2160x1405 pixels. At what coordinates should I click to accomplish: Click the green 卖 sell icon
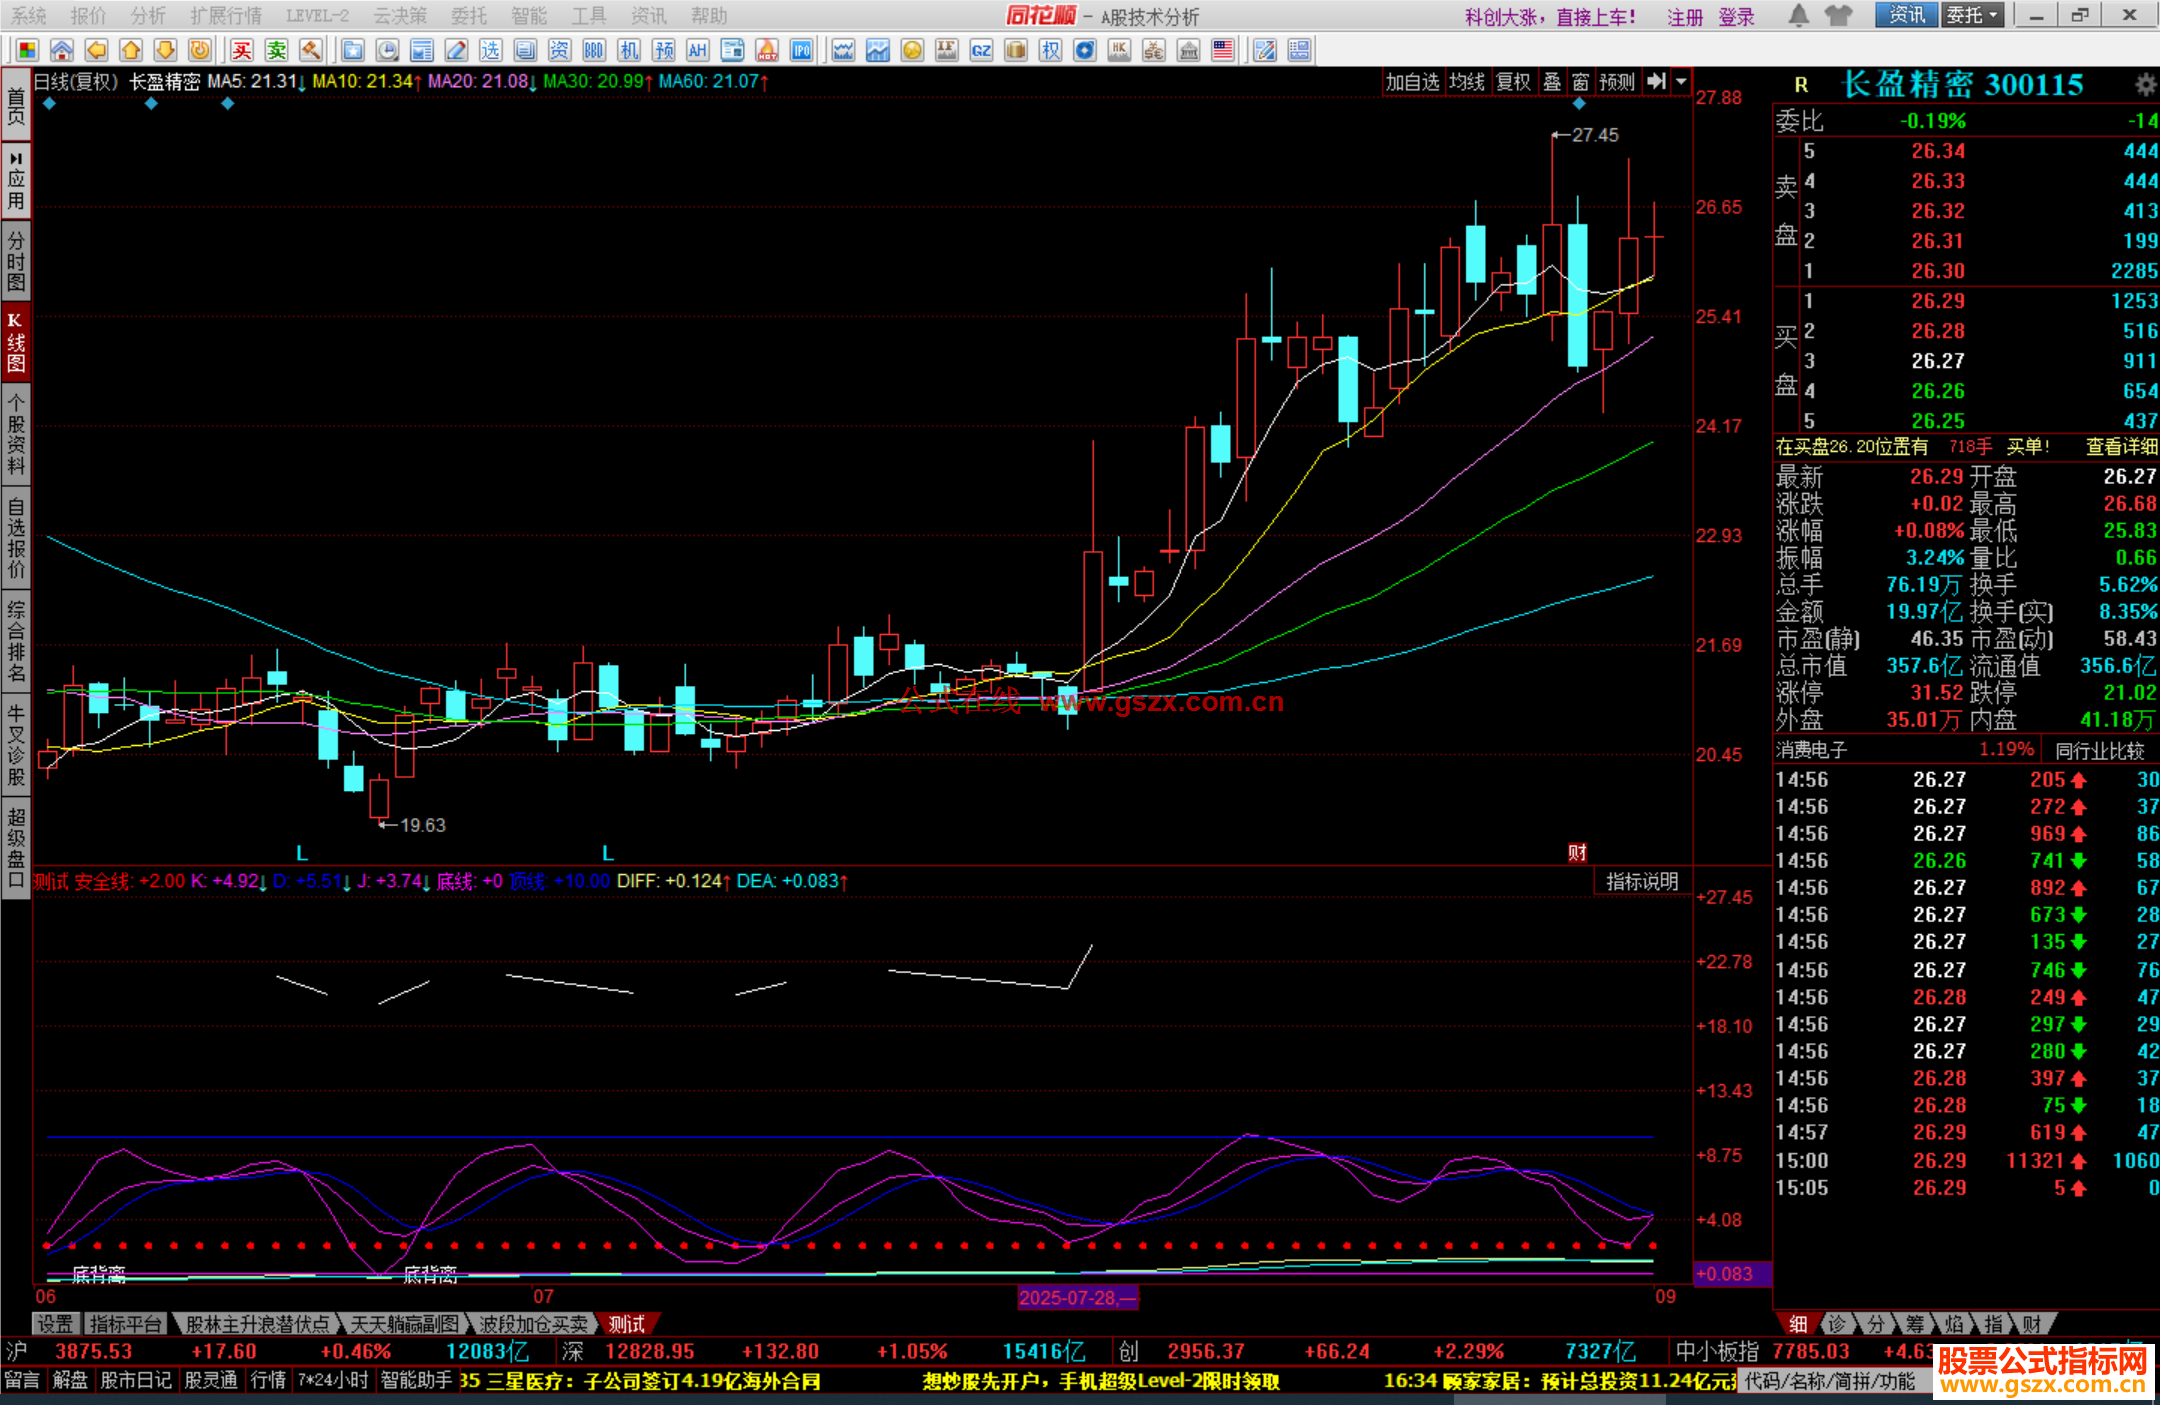(x=276, y=50)
